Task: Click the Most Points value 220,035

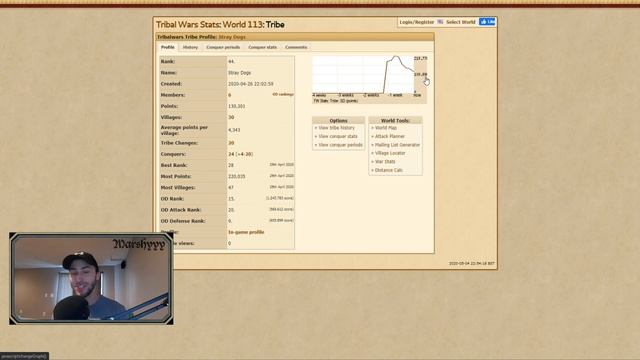Action: point(237,177)
